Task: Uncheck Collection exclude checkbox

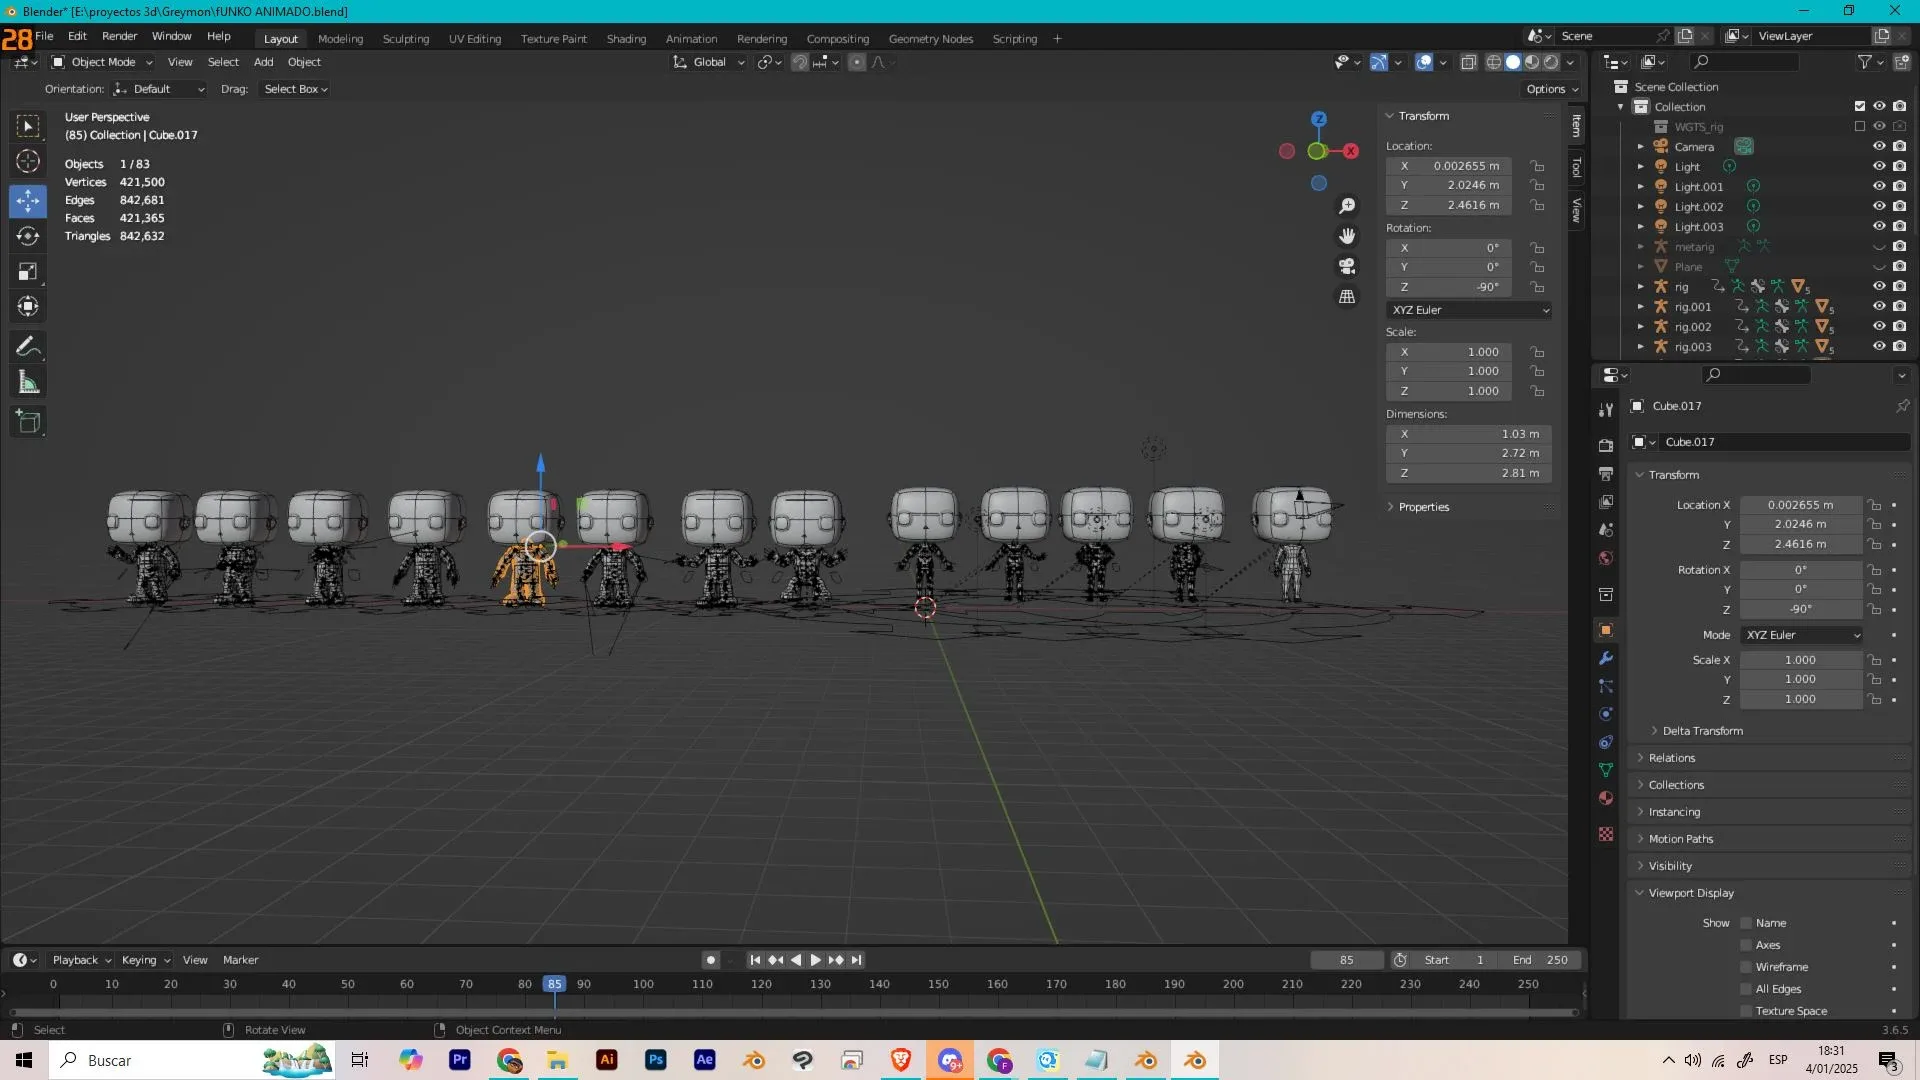Action: [x=1859, y=106]
